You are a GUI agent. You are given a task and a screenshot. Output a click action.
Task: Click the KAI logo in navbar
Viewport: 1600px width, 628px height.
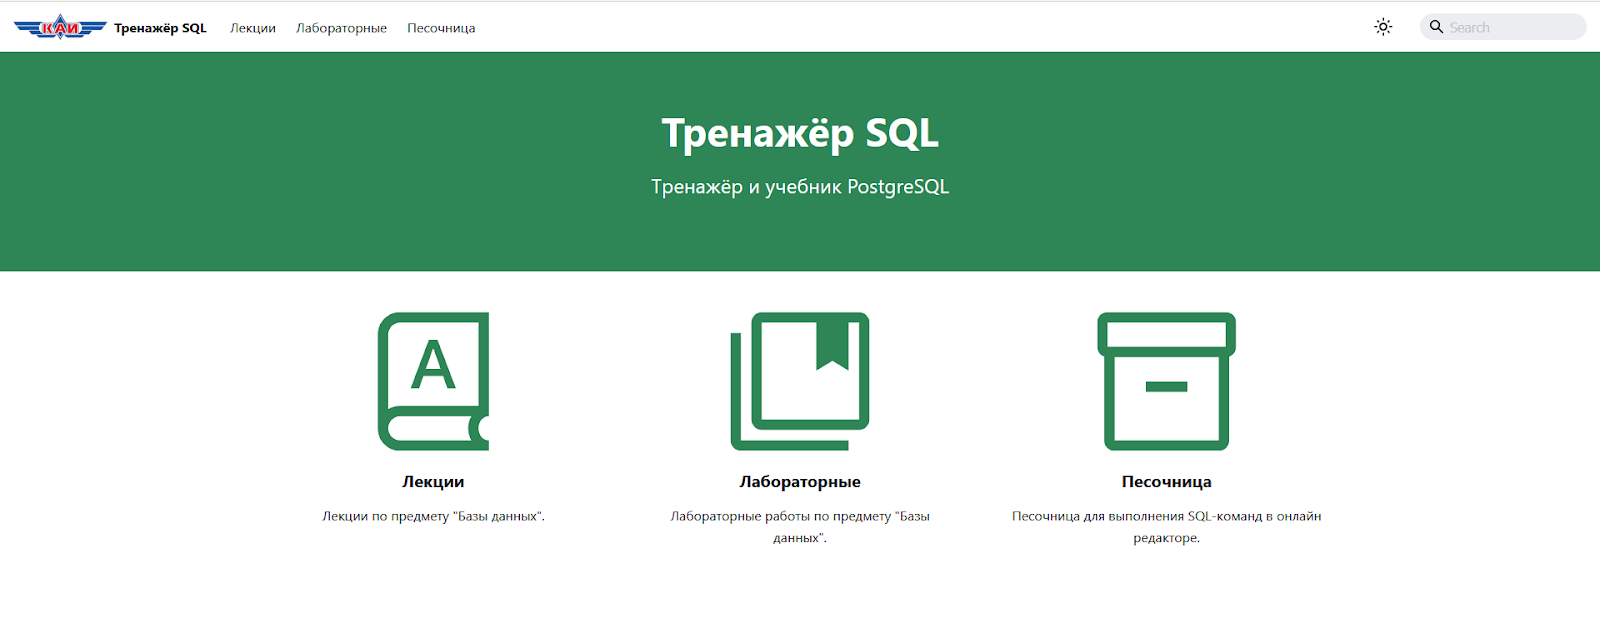[x=60, y=27]
